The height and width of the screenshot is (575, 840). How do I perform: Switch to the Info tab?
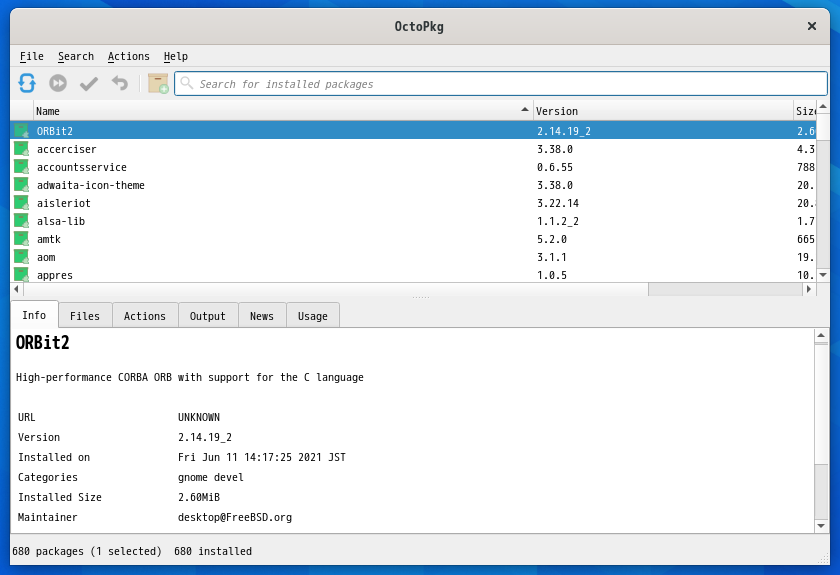(34, 315)
